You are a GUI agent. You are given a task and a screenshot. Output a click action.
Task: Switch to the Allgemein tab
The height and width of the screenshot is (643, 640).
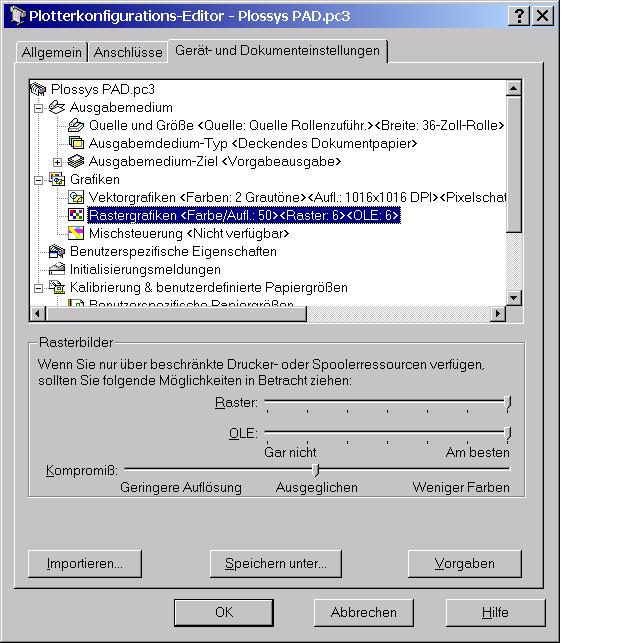pyautogui.click(x=52, y=52)
